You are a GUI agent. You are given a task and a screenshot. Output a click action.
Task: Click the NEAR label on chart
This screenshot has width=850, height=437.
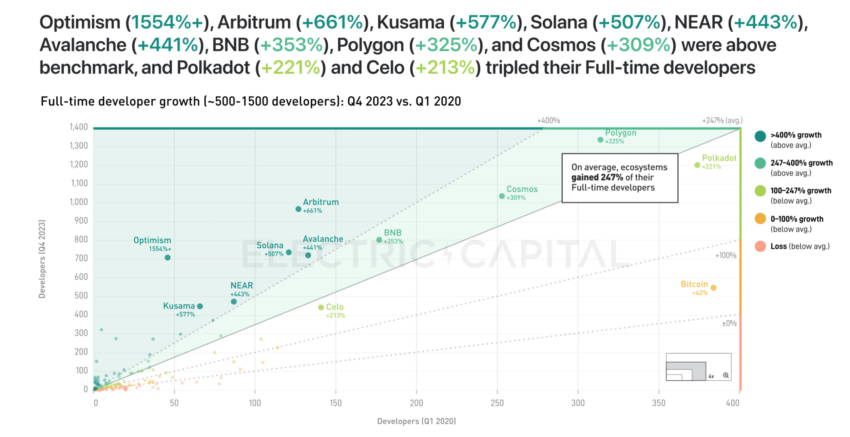coord(241,286)
